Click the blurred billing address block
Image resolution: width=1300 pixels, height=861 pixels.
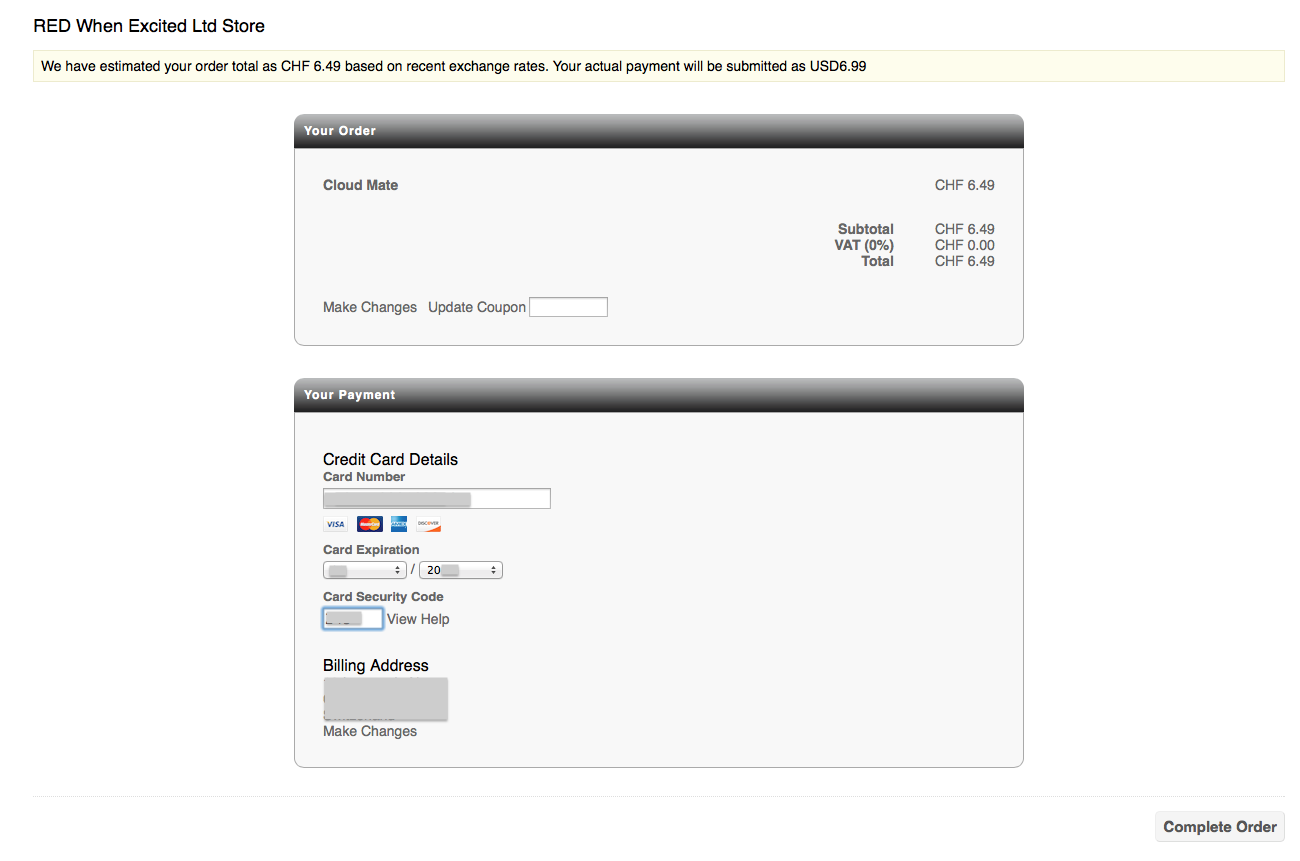tap(385, 699)
